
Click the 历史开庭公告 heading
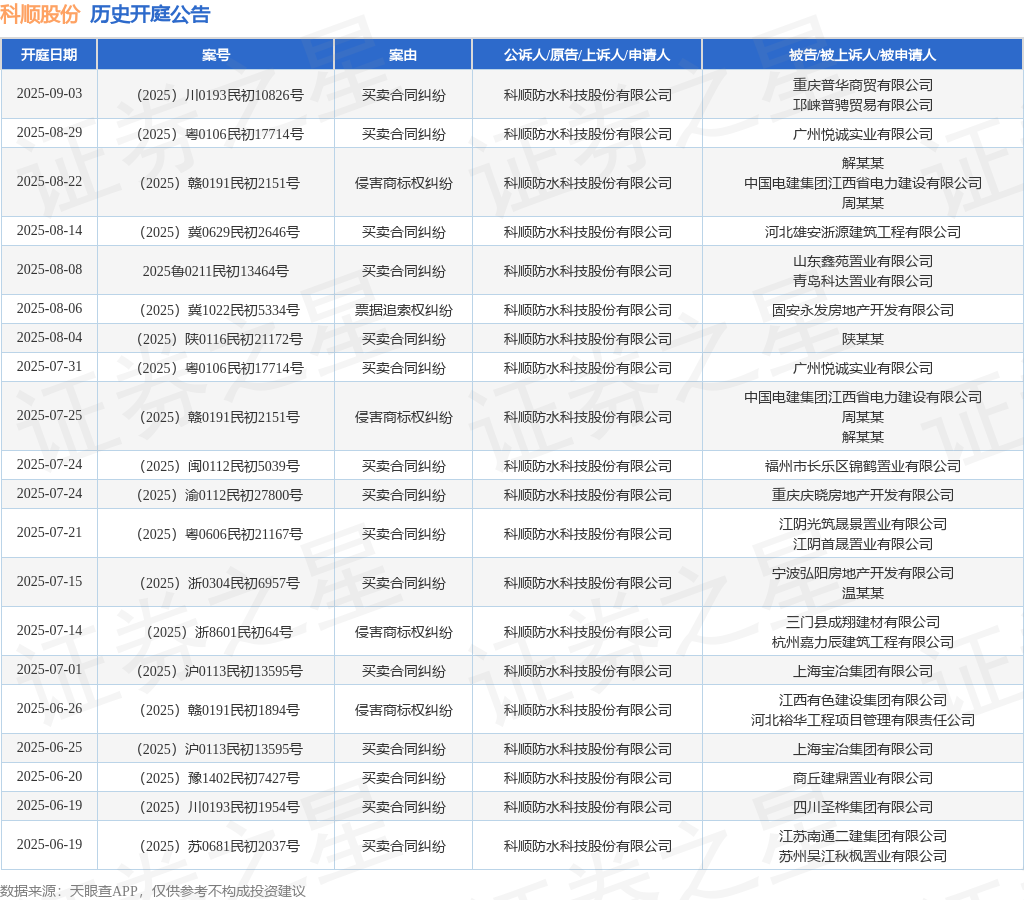pyautogui.click(x=150, y=14)
